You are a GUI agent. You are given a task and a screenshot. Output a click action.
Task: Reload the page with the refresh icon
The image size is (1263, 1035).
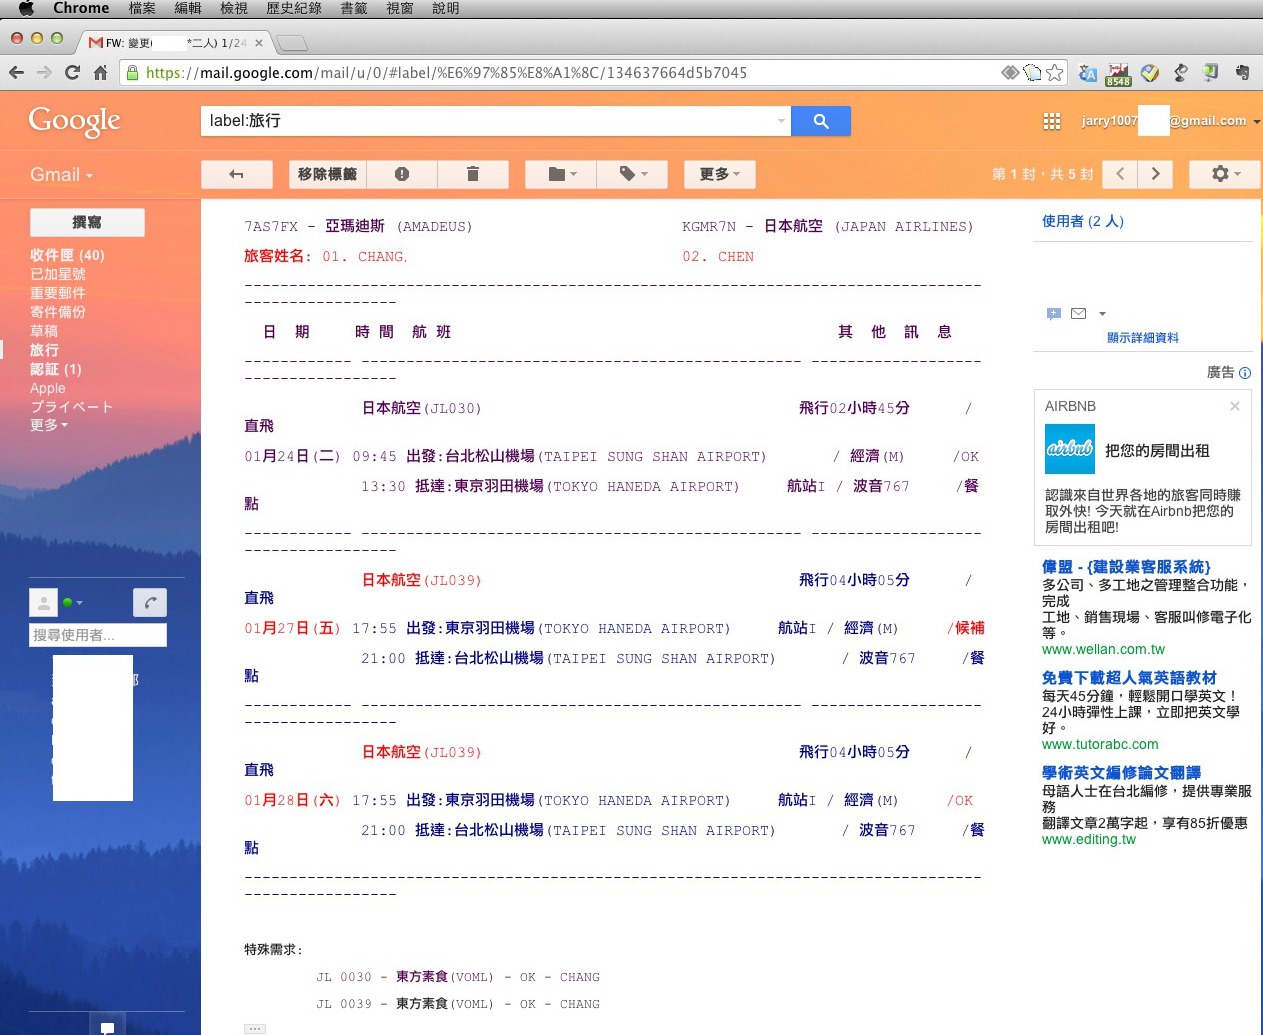[72, 72]
